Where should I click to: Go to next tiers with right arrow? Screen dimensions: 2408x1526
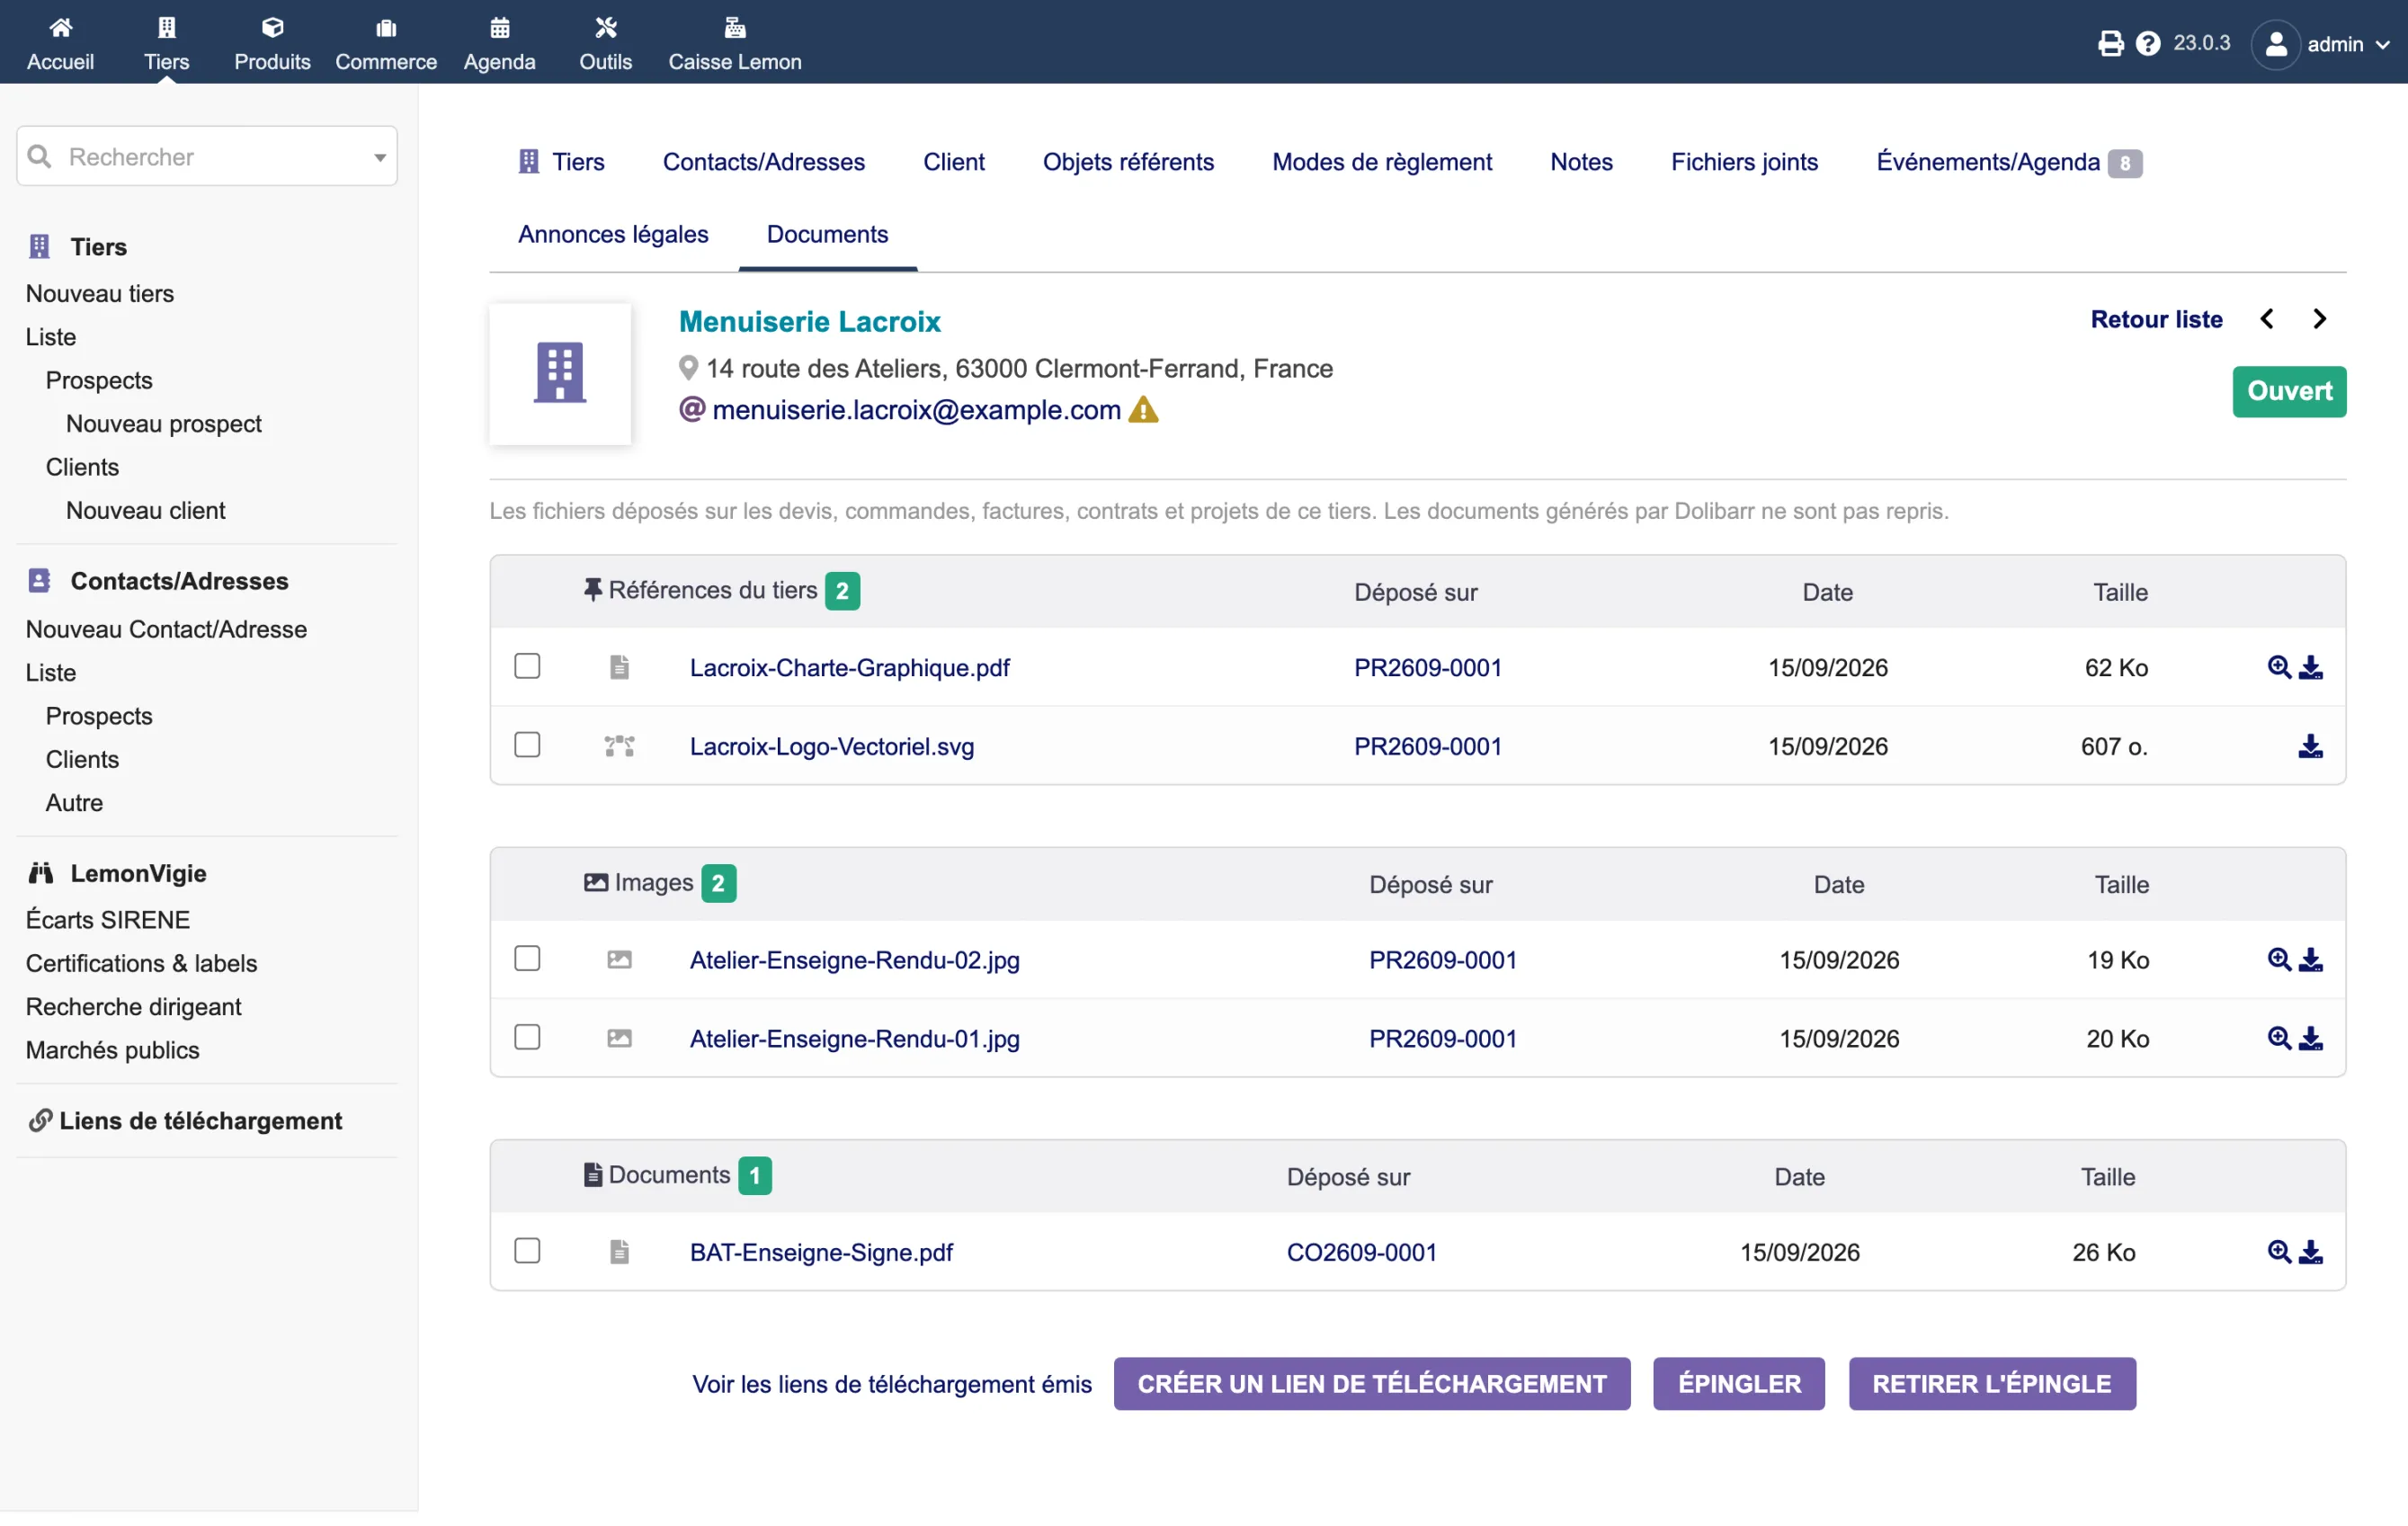pos(2319,319)
